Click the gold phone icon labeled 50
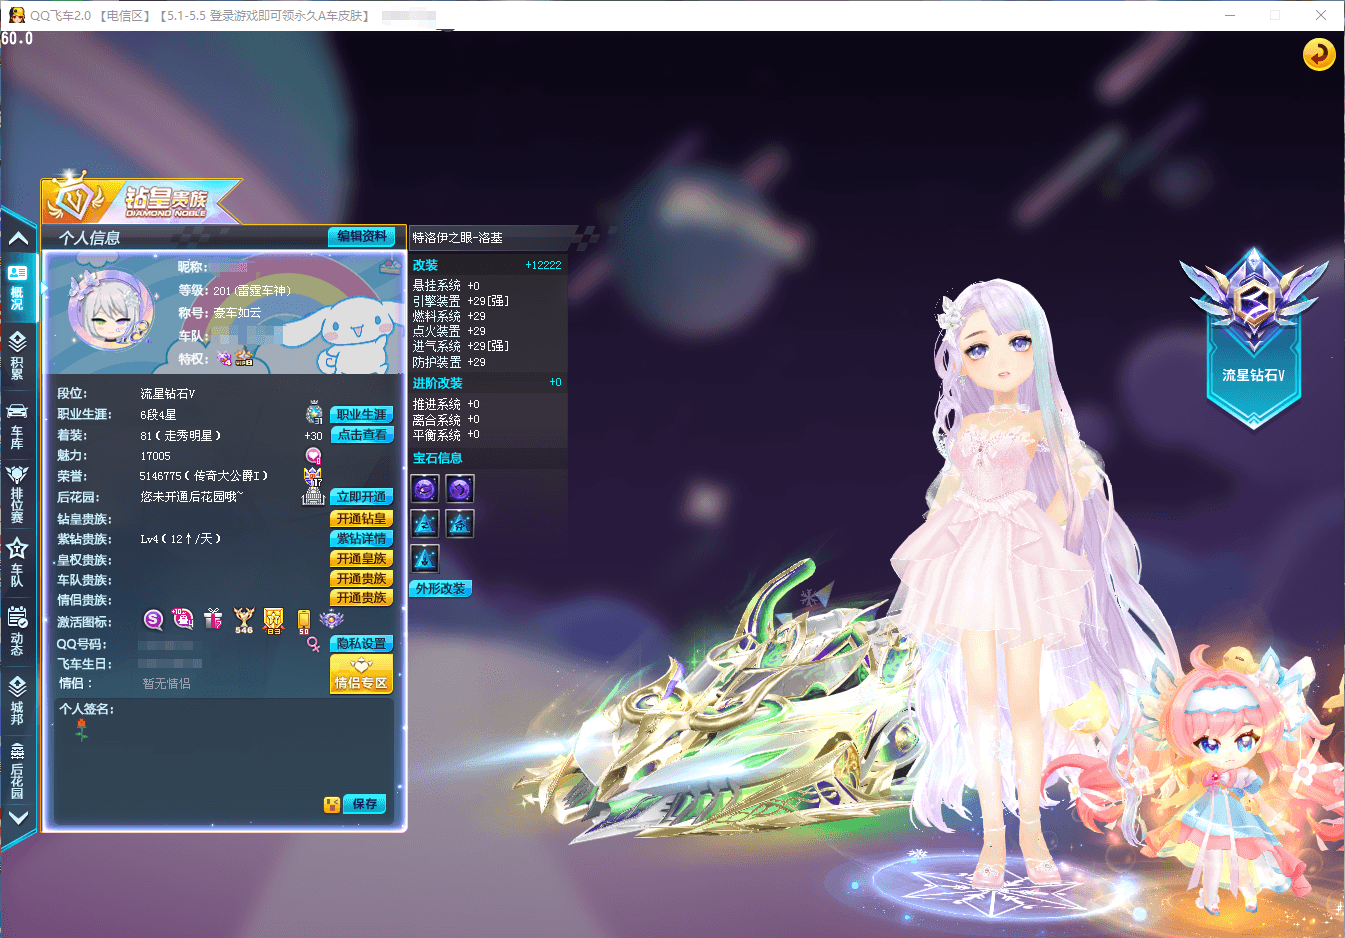Image resolution: width=1345 pixels, height=938 pixels. point(304,622)
